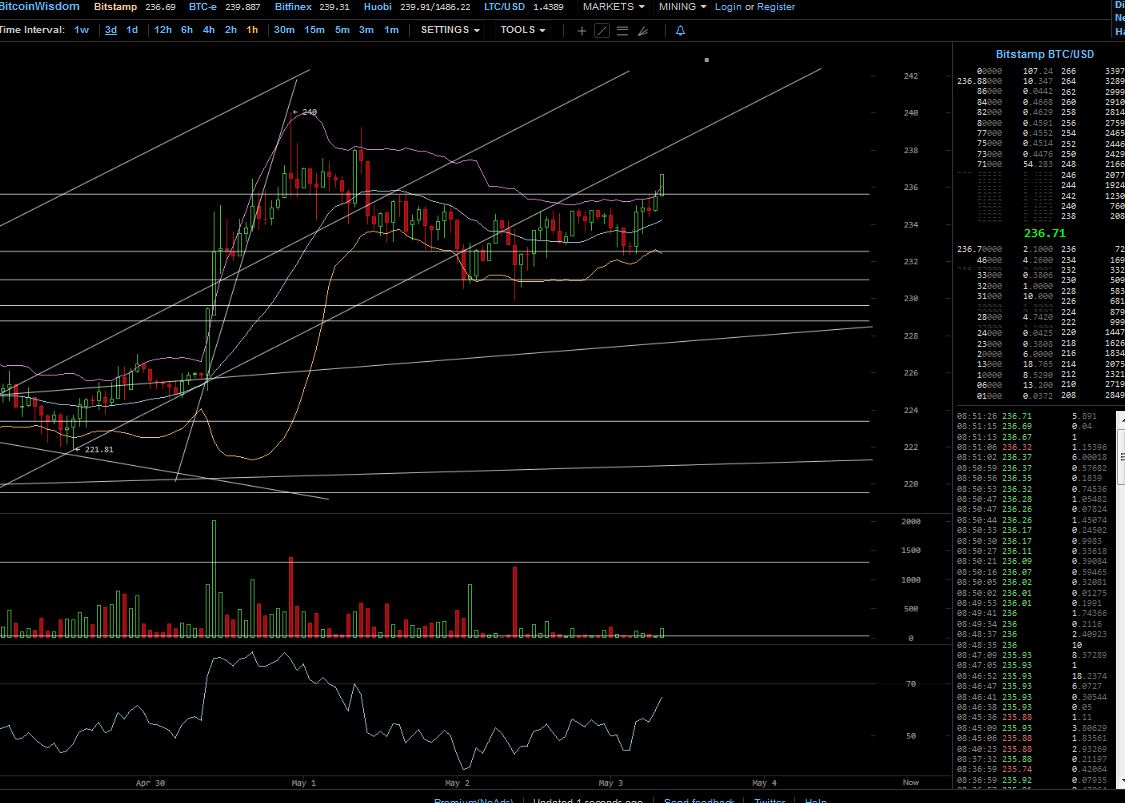Switch time interval to 1w
The height and width of the screenshot is (803, 1125).
[x=82, y=30]
